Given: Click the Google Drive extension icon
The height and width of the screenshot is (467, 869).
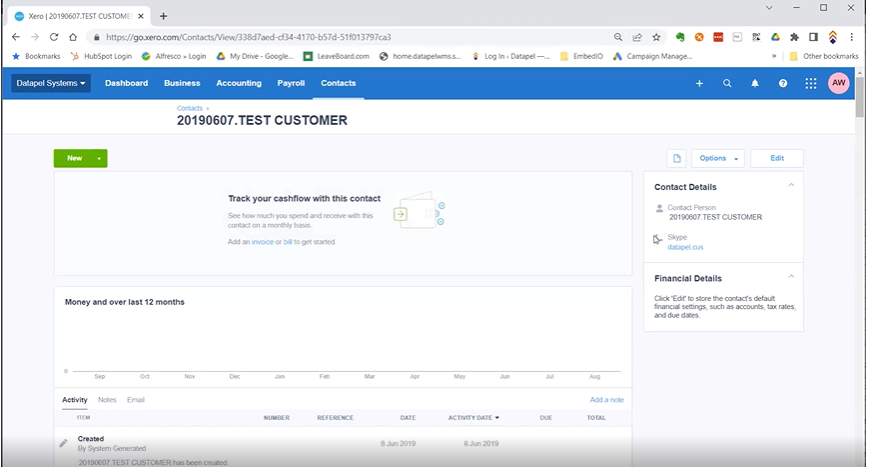Looking at the screenshot, I should 775,37.
